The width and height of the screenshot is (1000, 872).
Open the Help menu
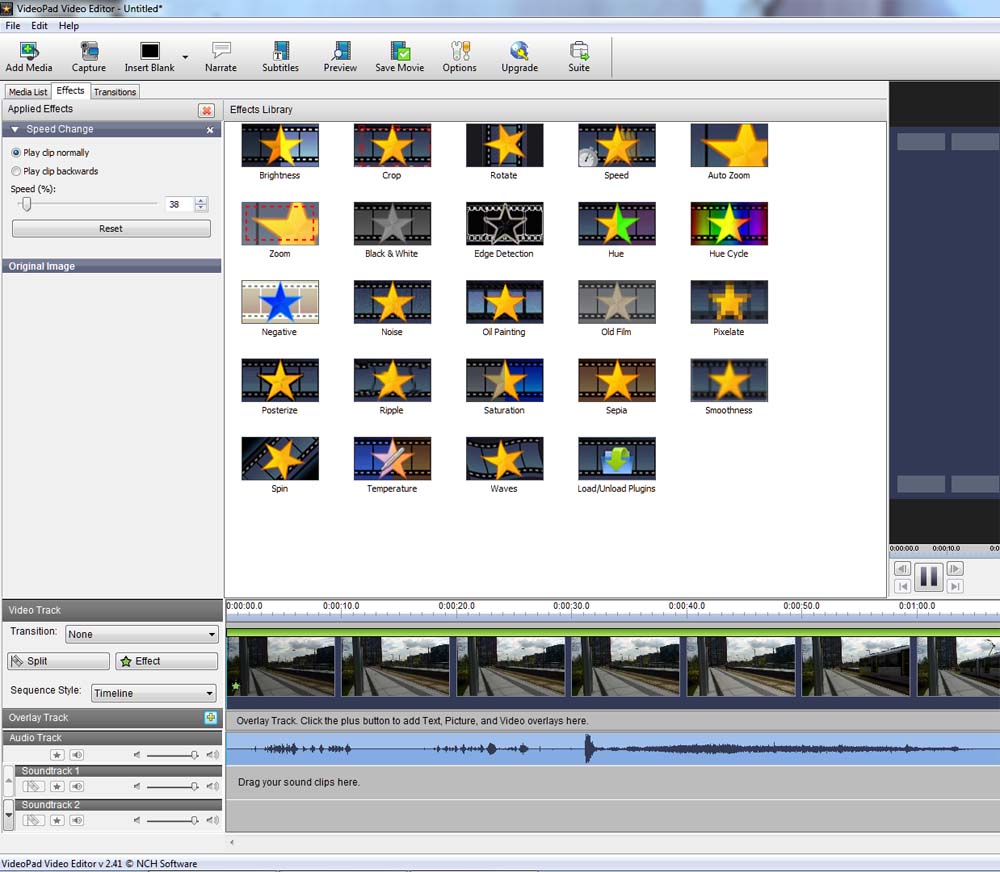[69, 26]
